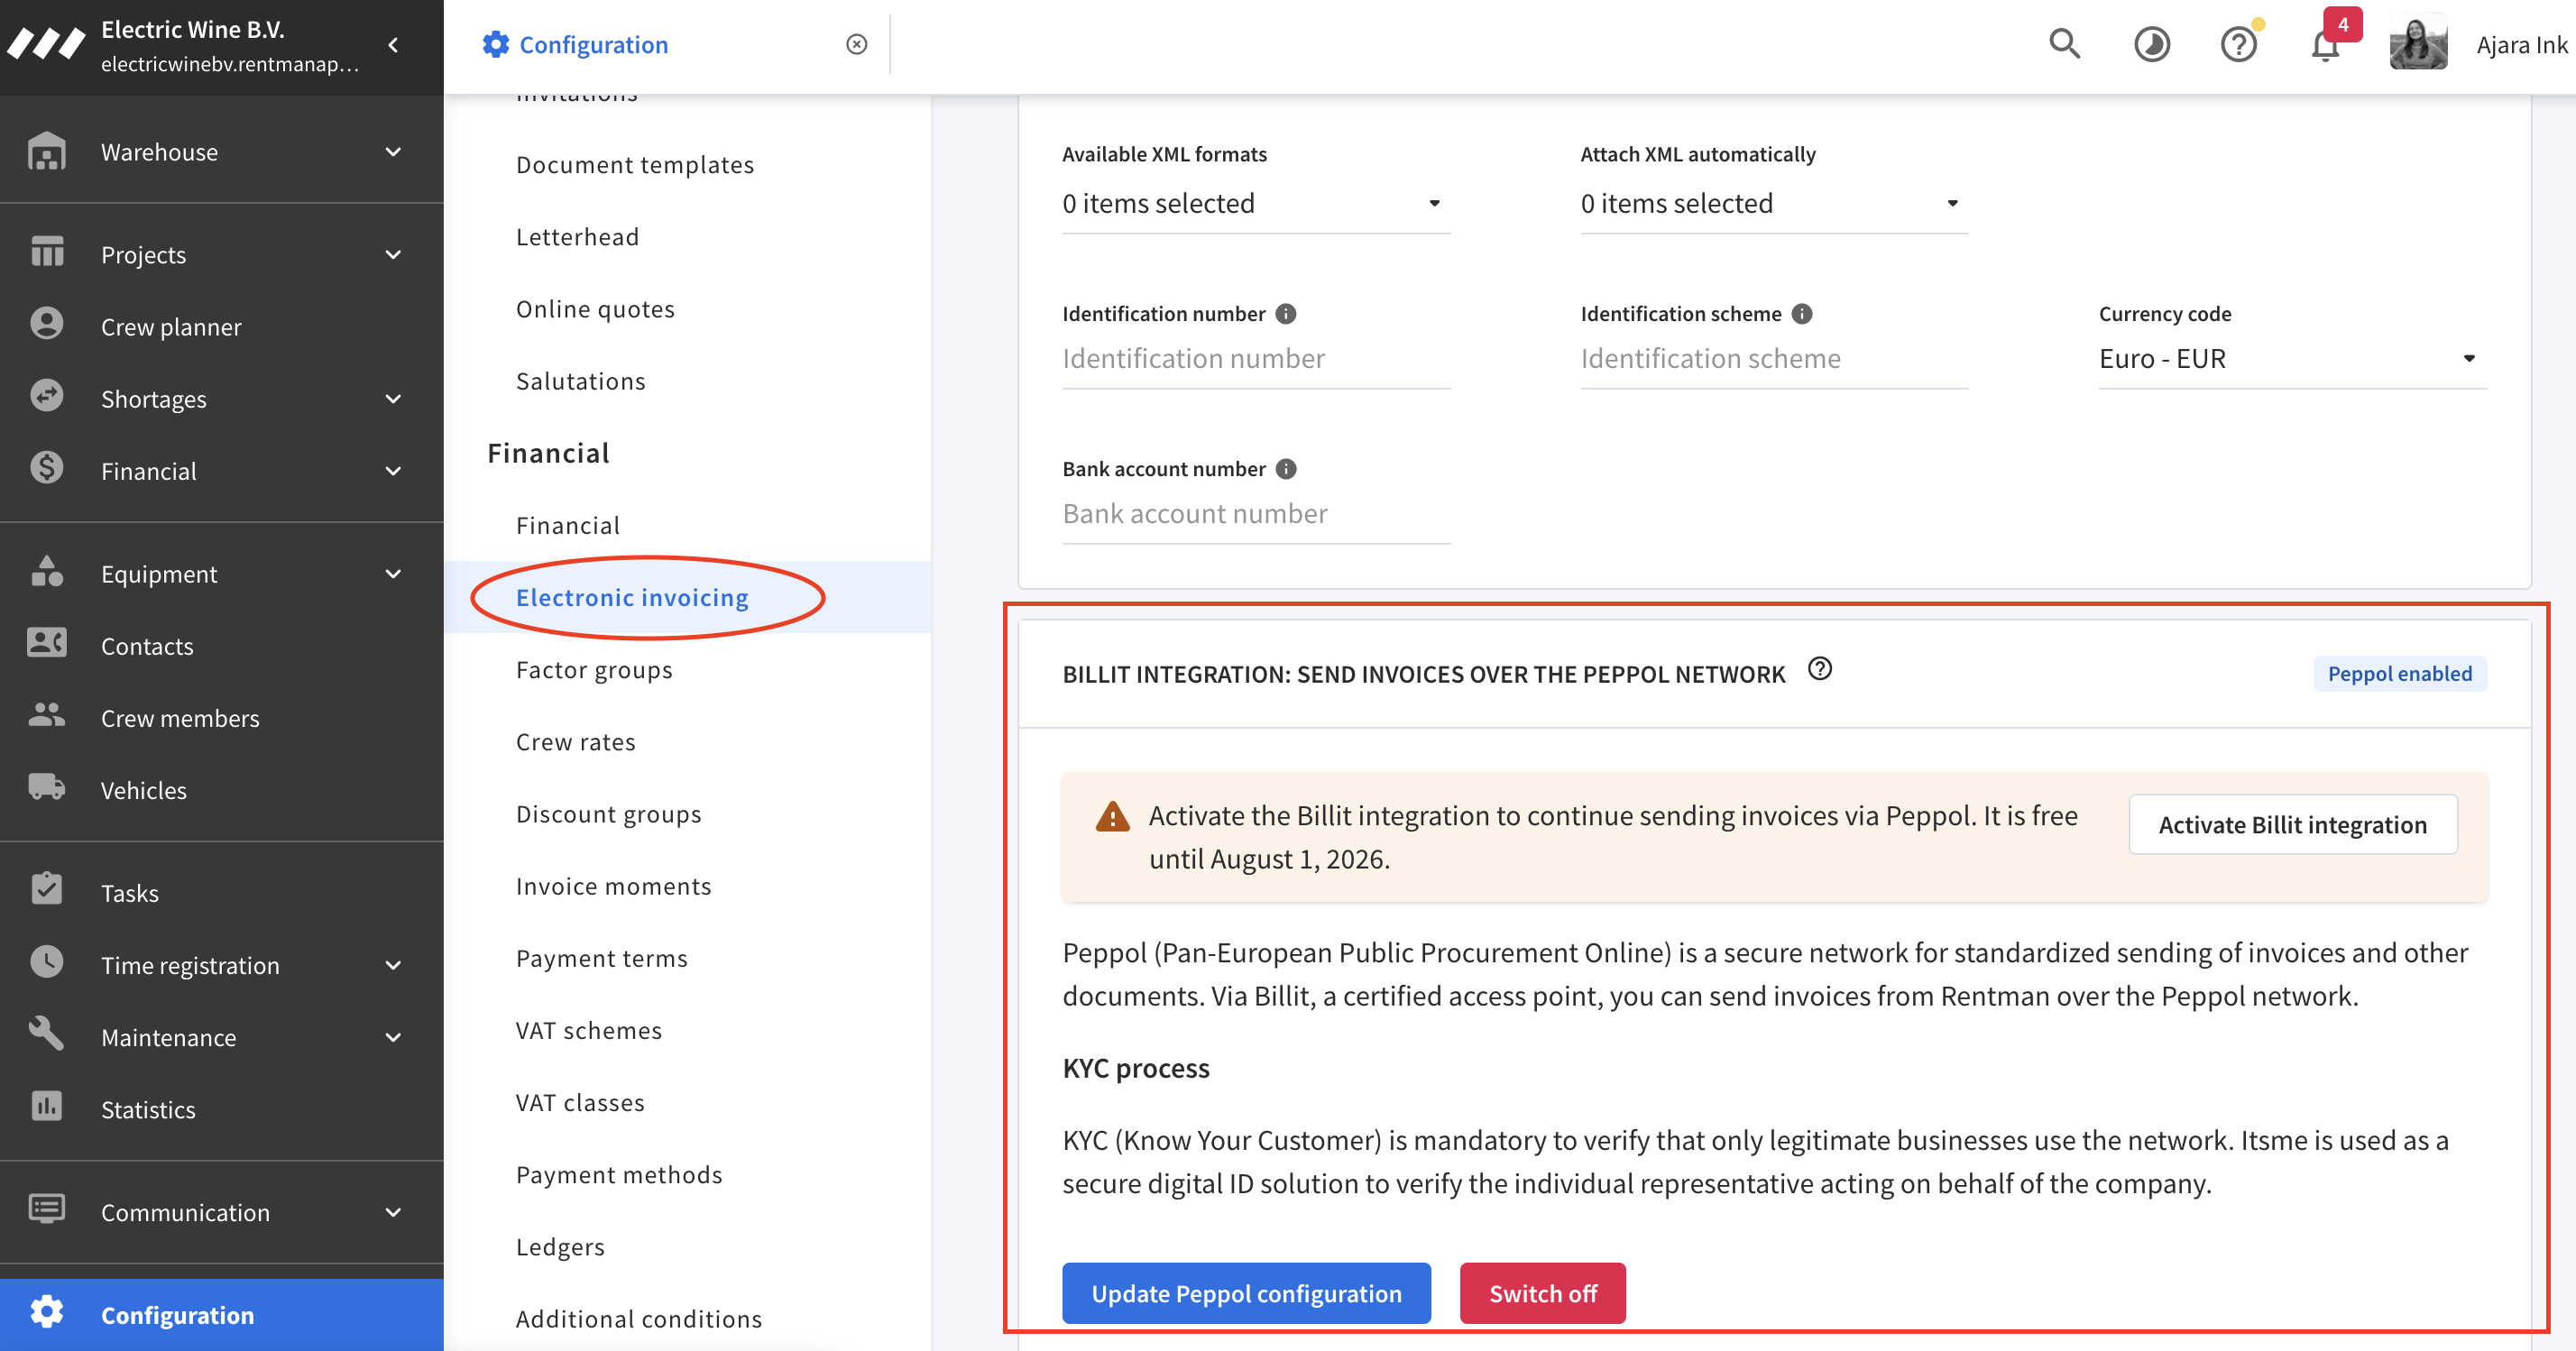Viewport: 2576px width, 1351px height.
Task: Open Salutations settings
Action: click(x=581, y=381)
